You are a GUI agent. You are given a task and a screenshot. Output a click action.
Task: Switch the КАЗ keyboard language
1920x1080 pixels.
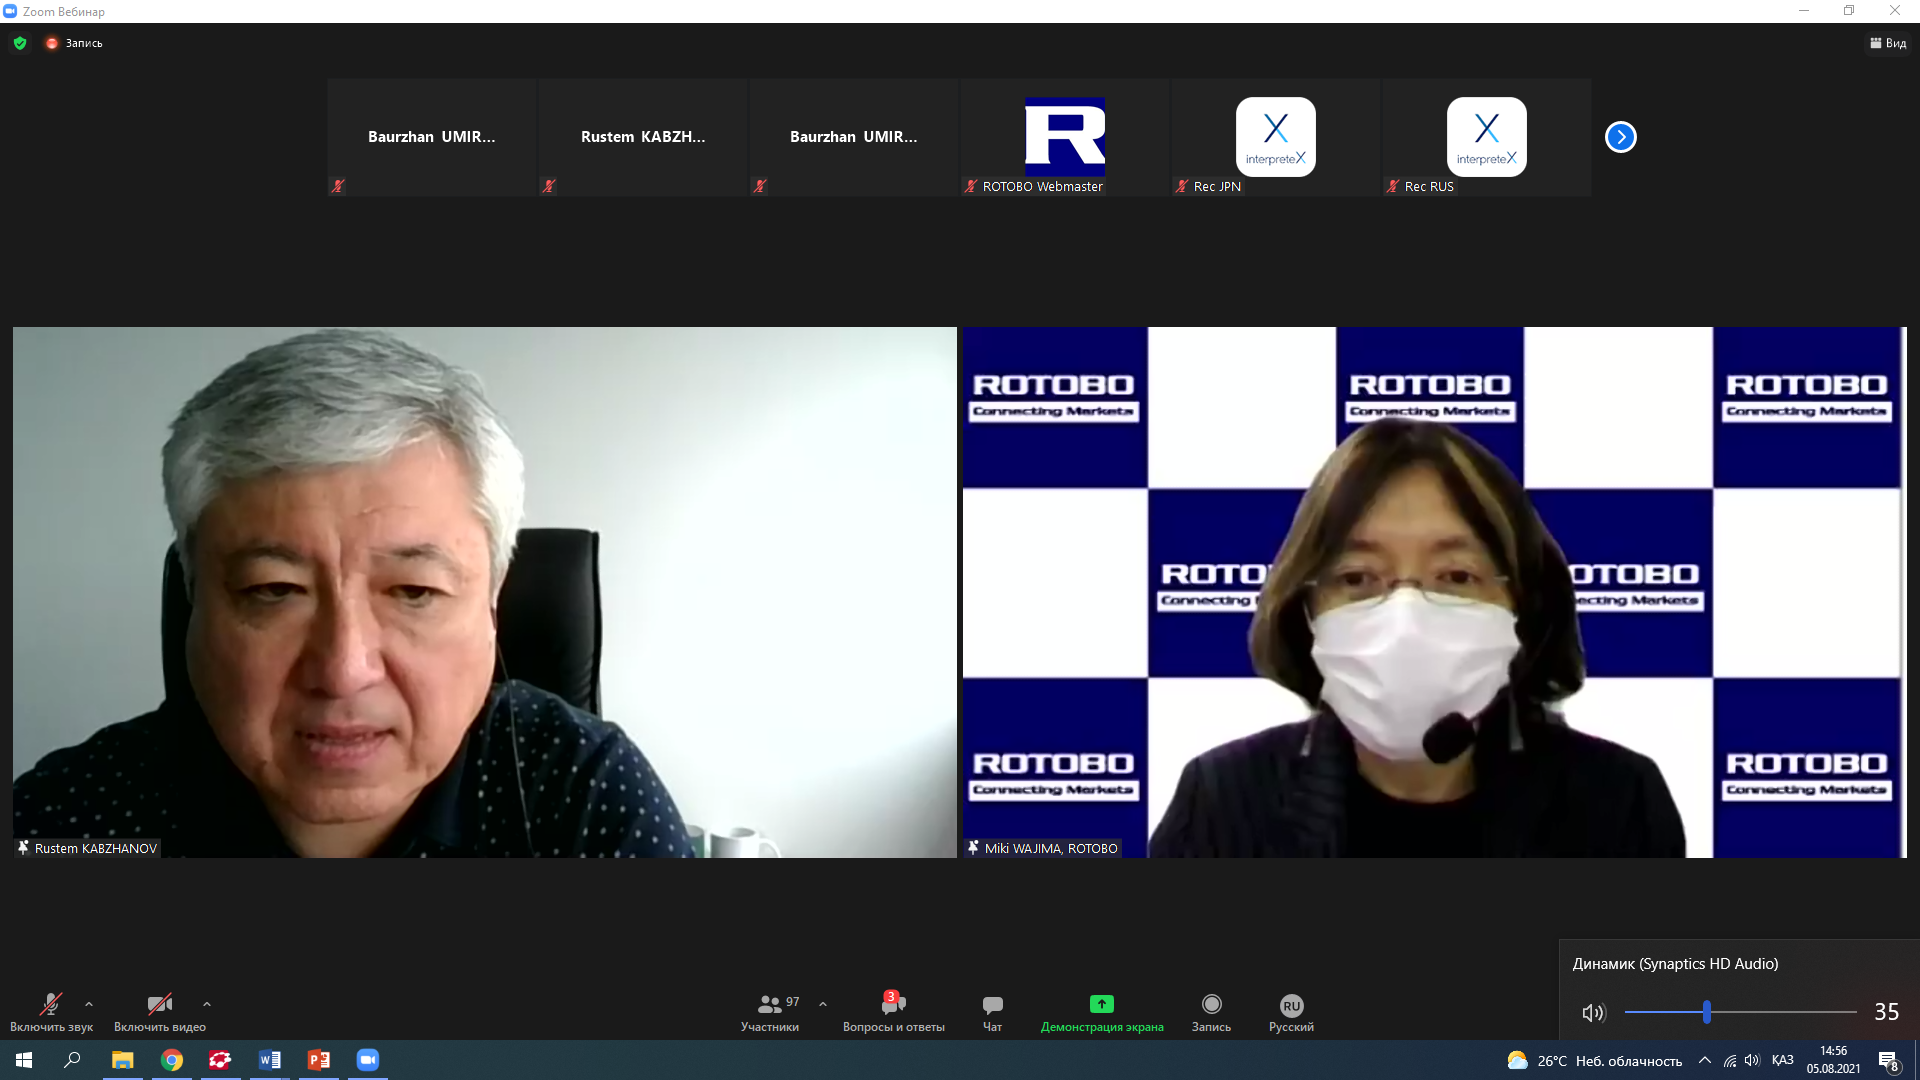[1783, 1060]
